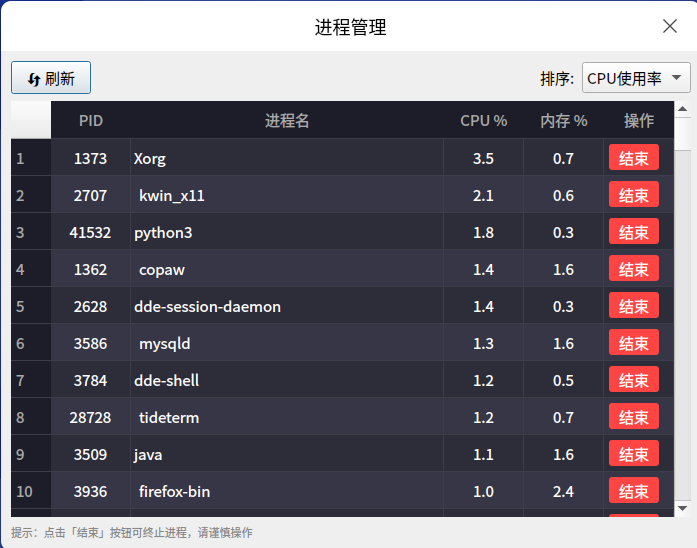Terminate the mysqld process
Screen dimensions: 697x548
pyautogui.click(x=633, y=342)
